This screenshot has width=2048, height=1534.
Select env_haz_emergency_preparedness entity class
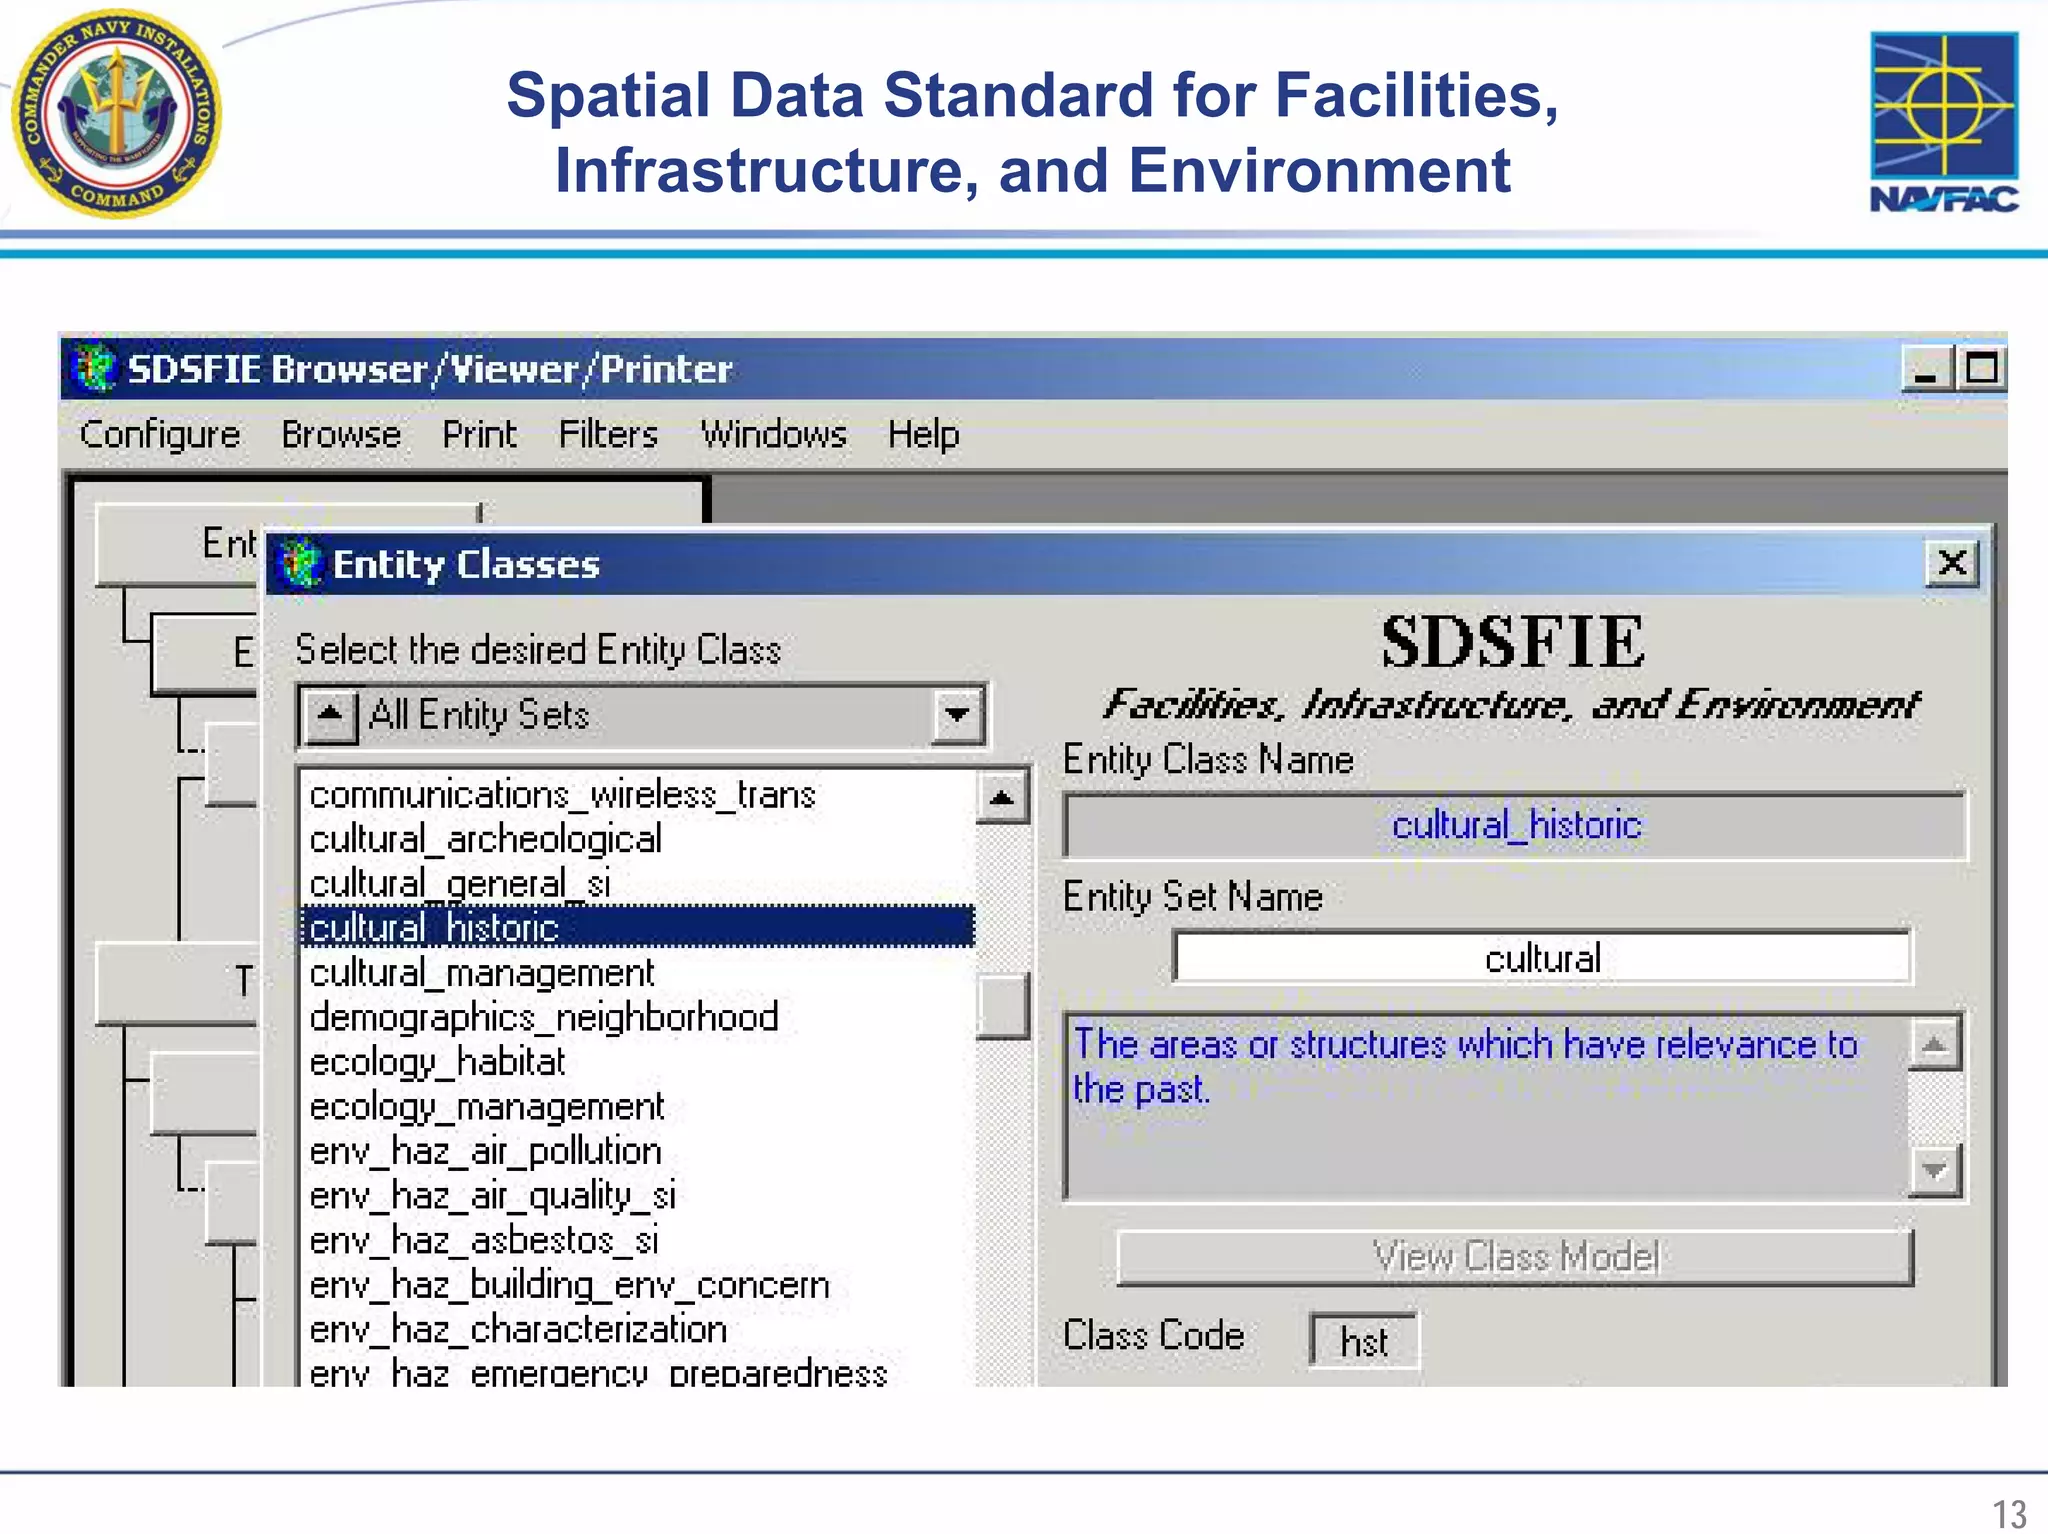click(x=637, y=1372)
